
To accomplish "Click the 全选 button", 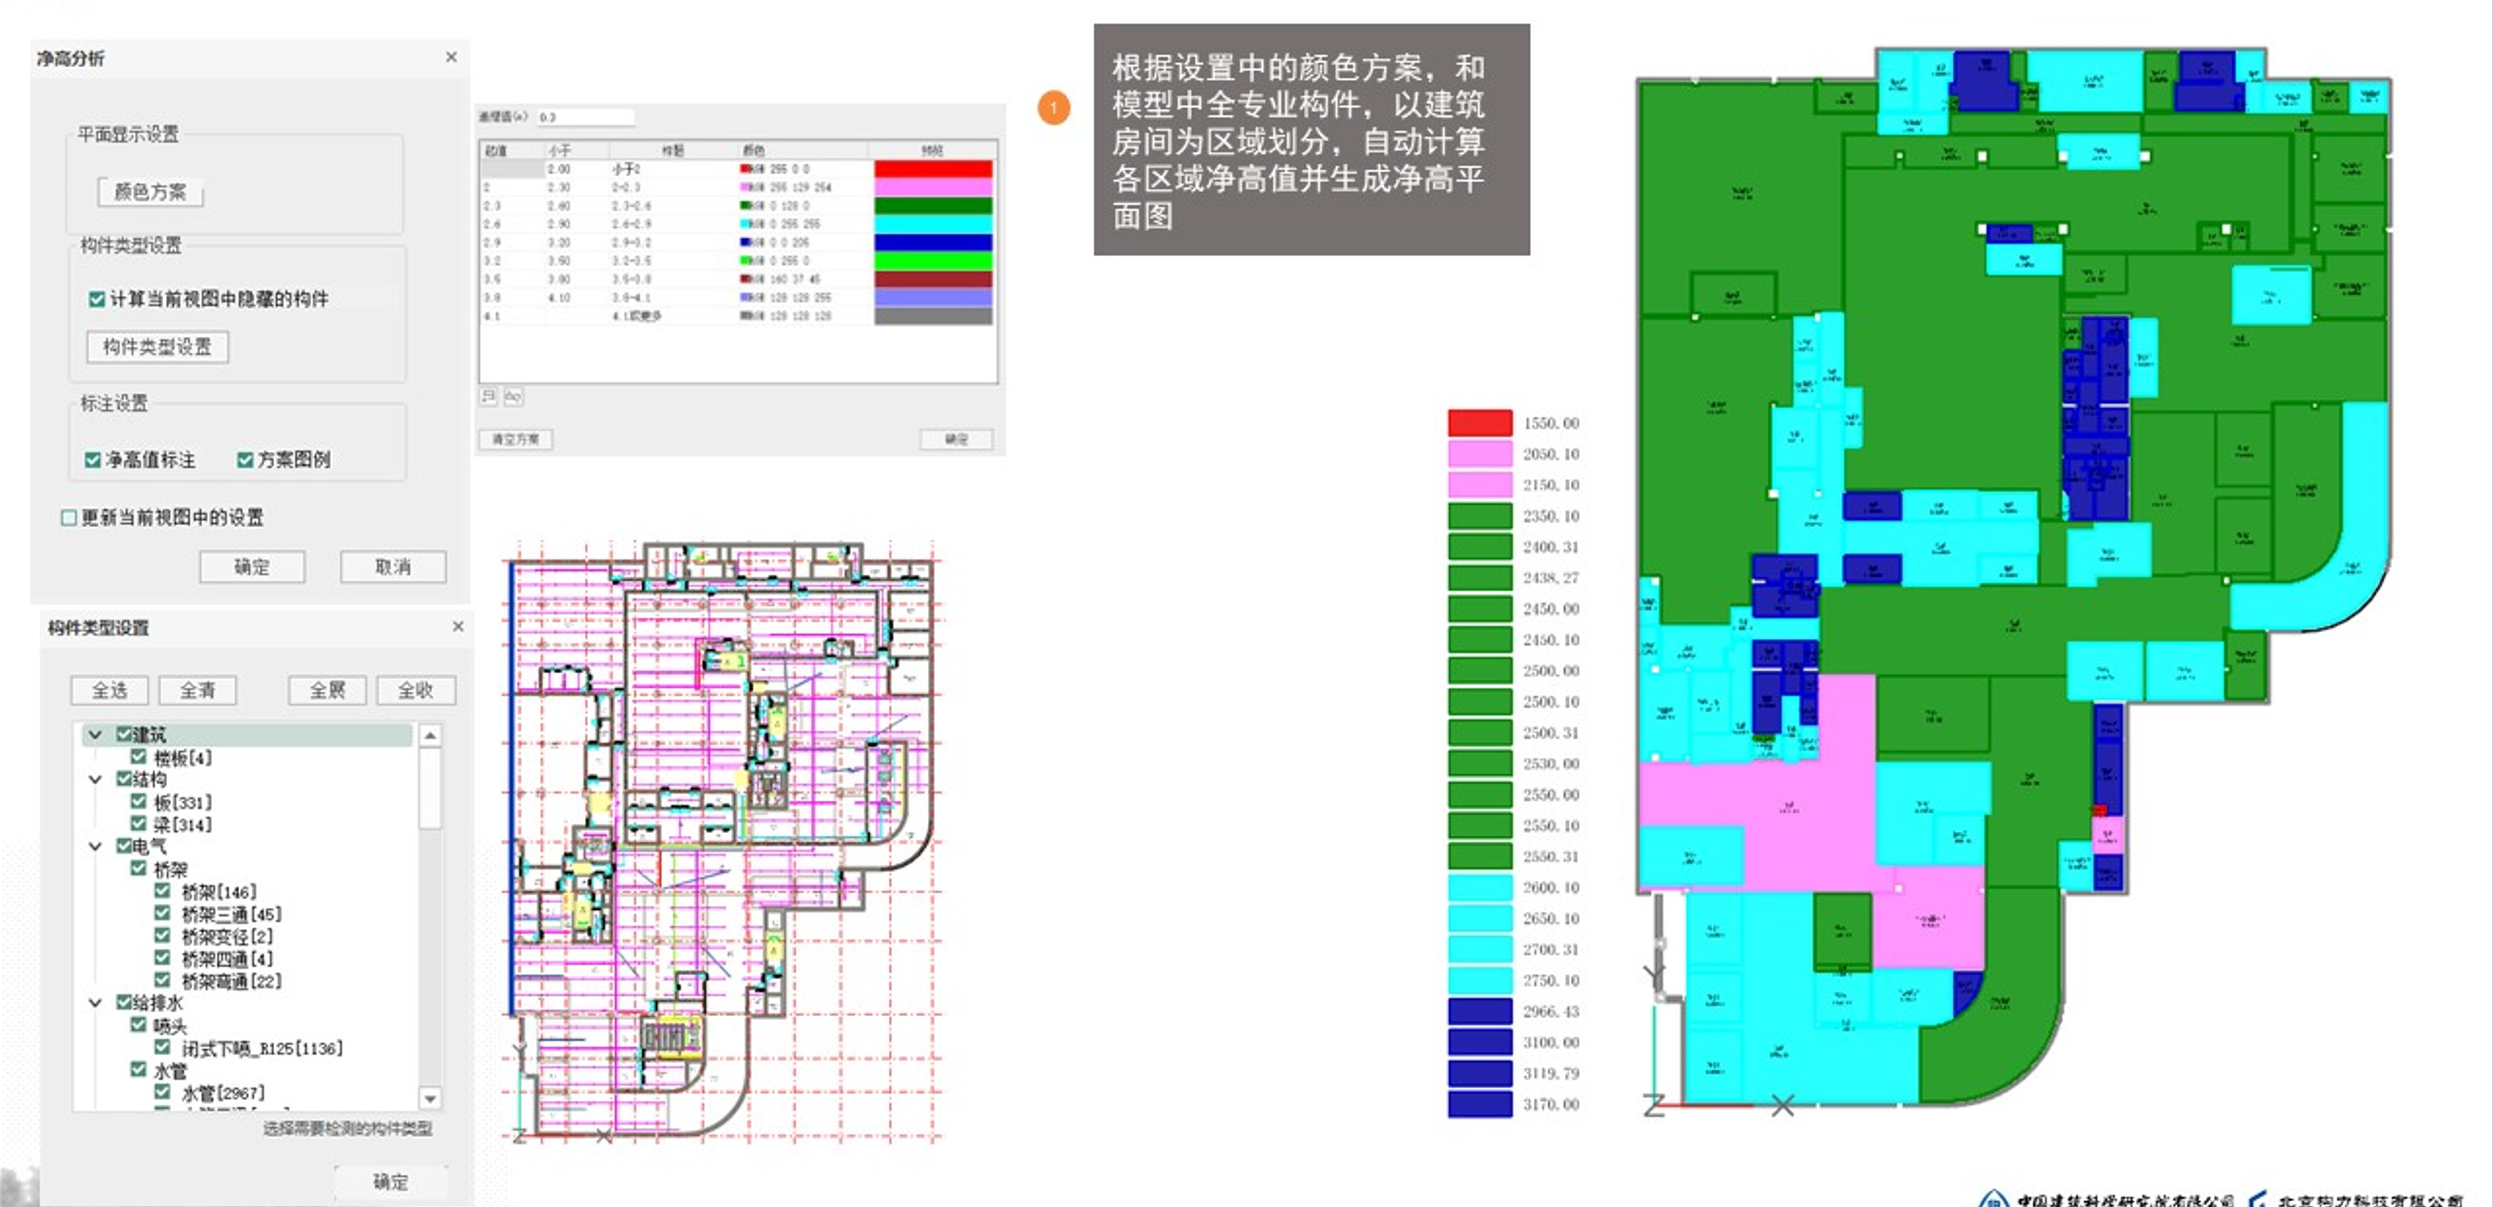I will pyautogui.click(x=109, y=690).
